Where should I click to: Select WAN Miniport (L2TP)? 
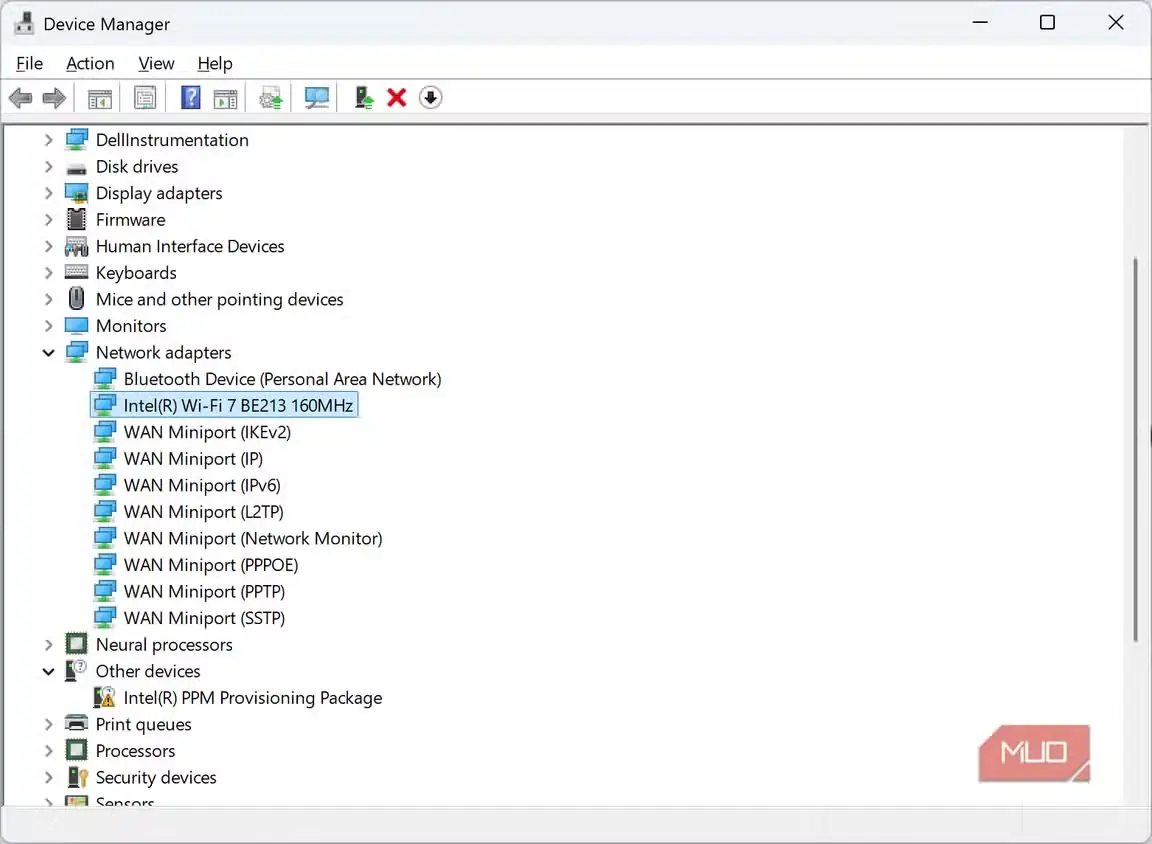[204, 511]
